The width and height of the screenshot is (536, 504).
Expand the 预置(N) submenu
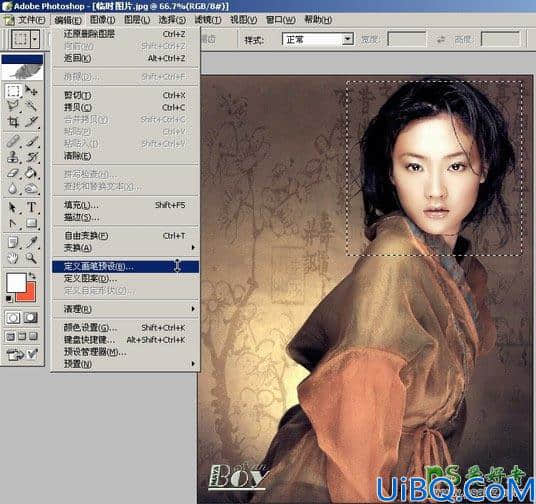[x=125, y=364]
